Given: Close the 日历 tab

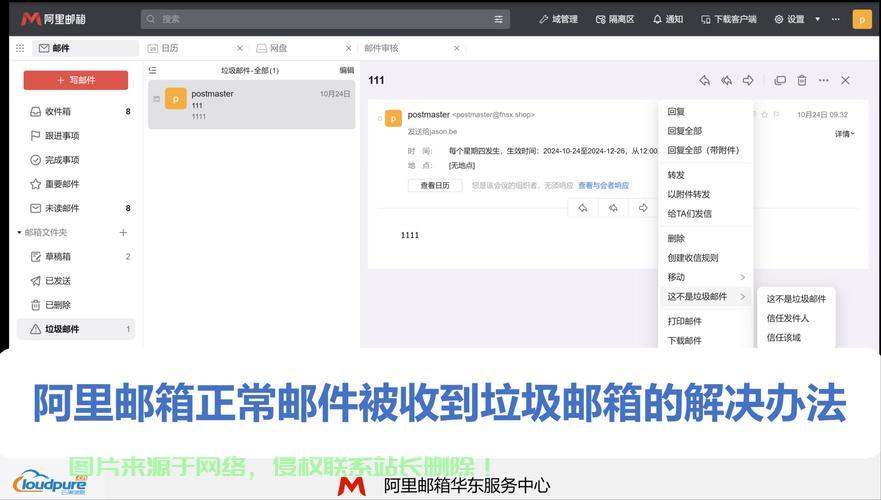Looking at the screenshot, I should (240, 48).
